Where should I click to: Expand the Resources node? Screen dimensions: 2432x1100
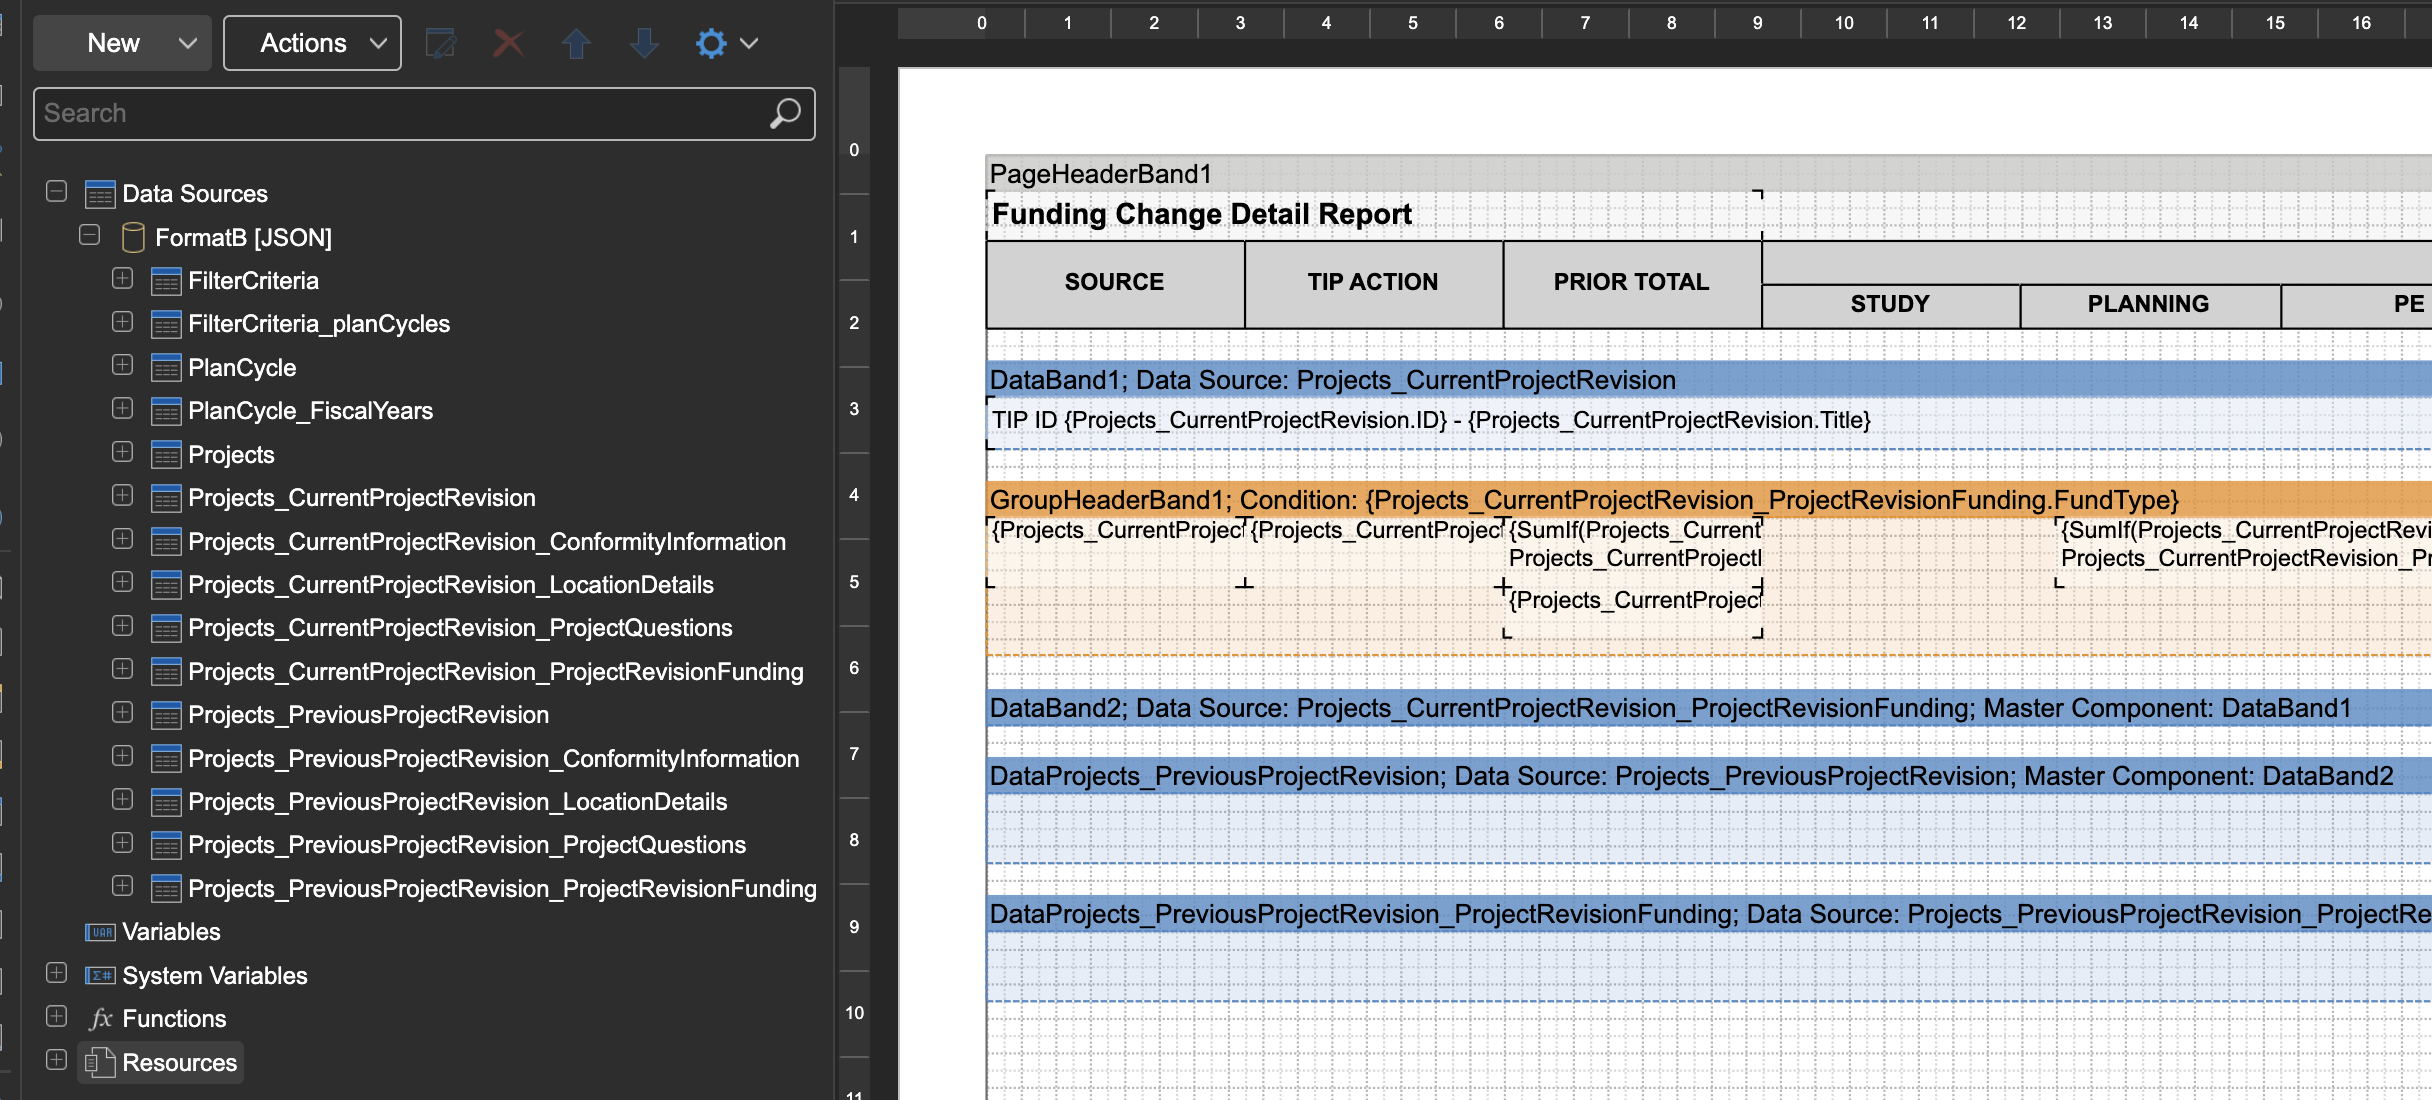[x=57, y=1060]
